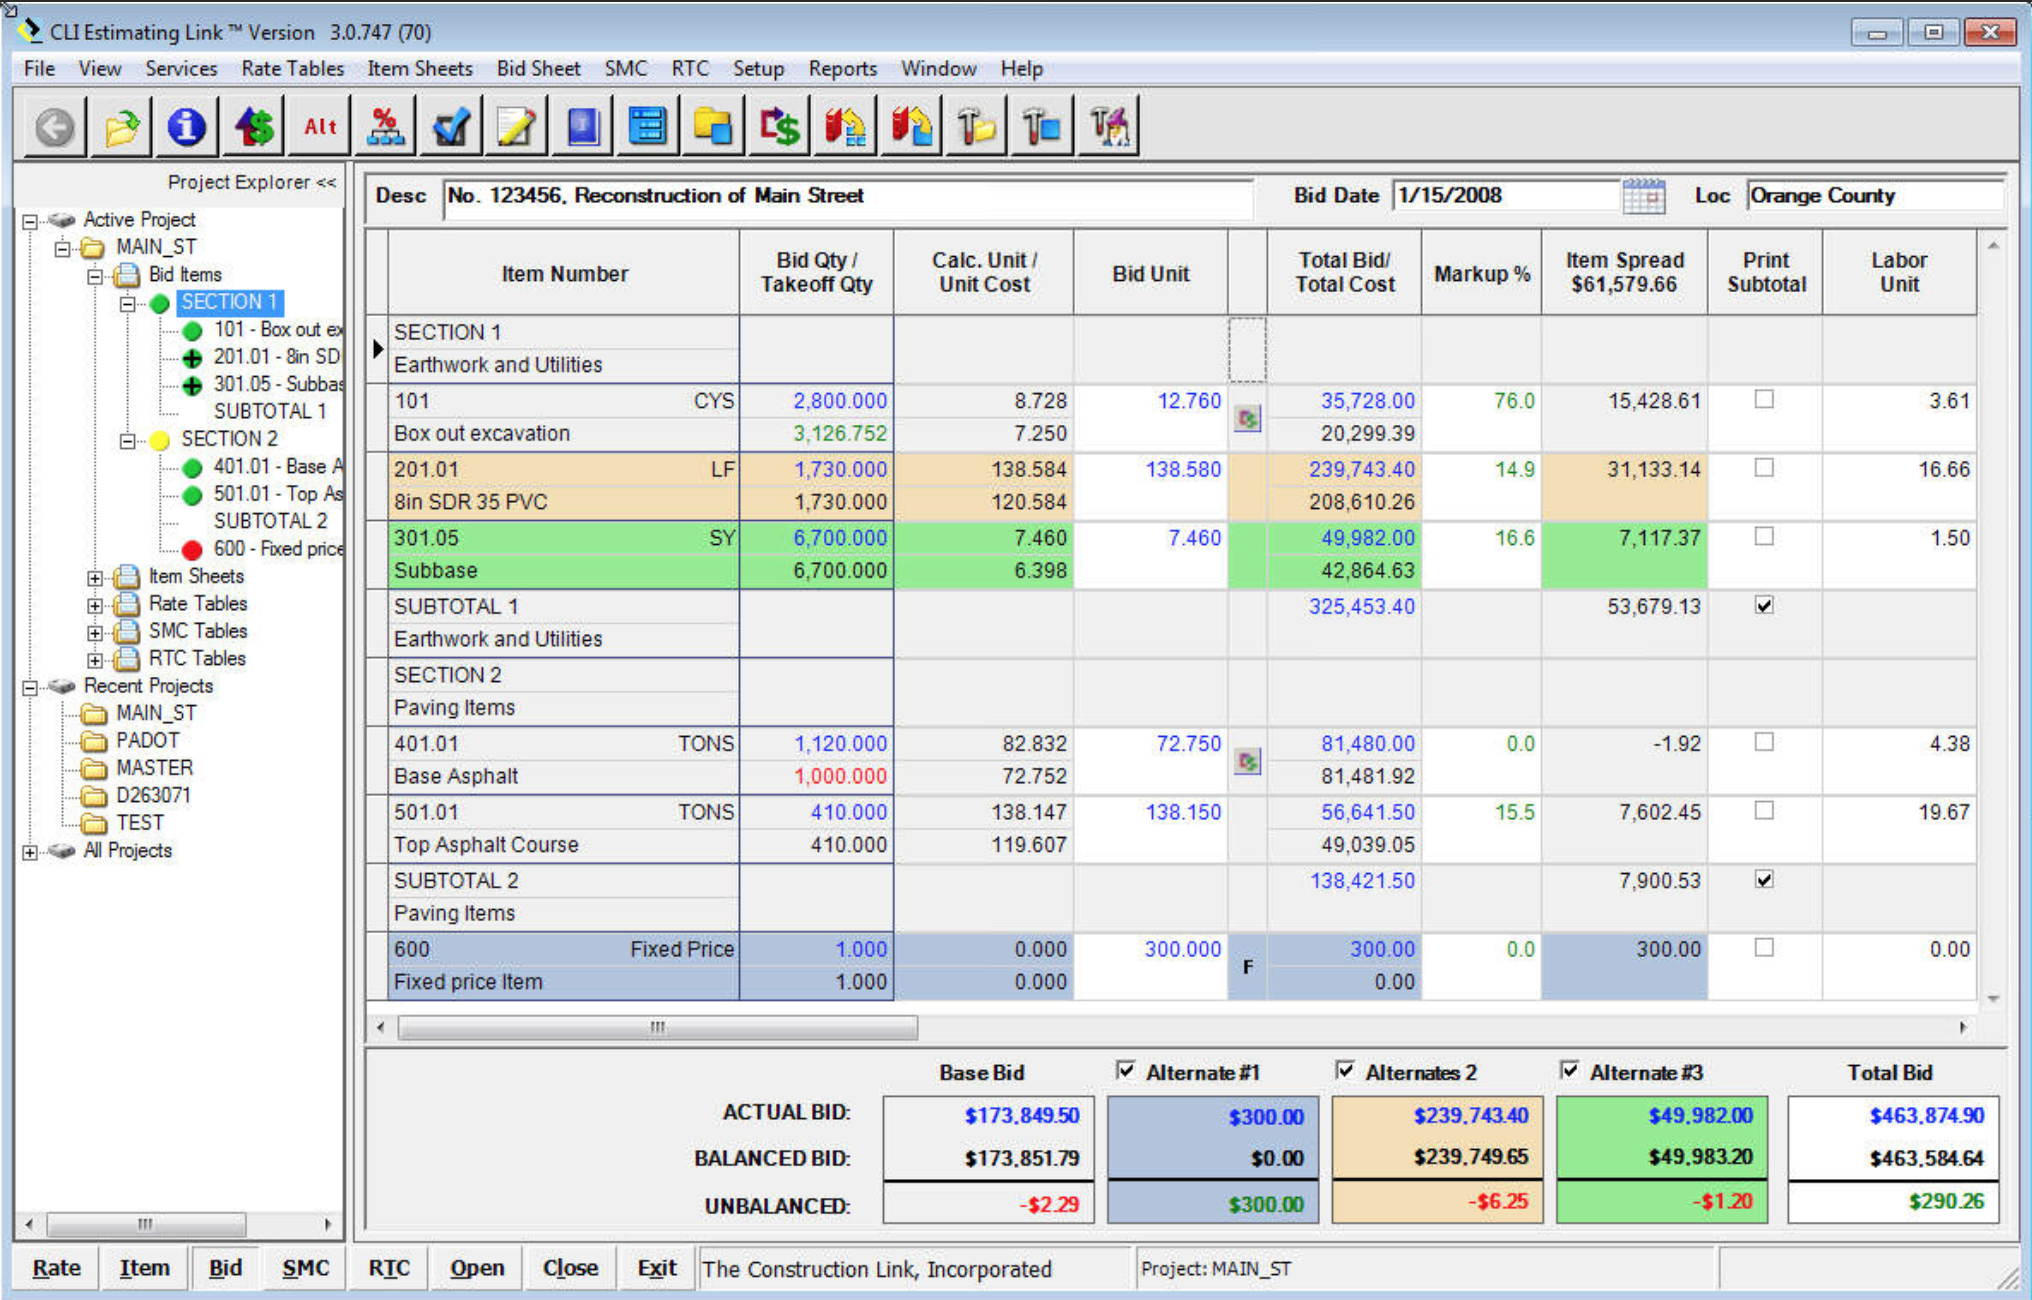Click the blue checkmark toolbar icon

[451, 127]
